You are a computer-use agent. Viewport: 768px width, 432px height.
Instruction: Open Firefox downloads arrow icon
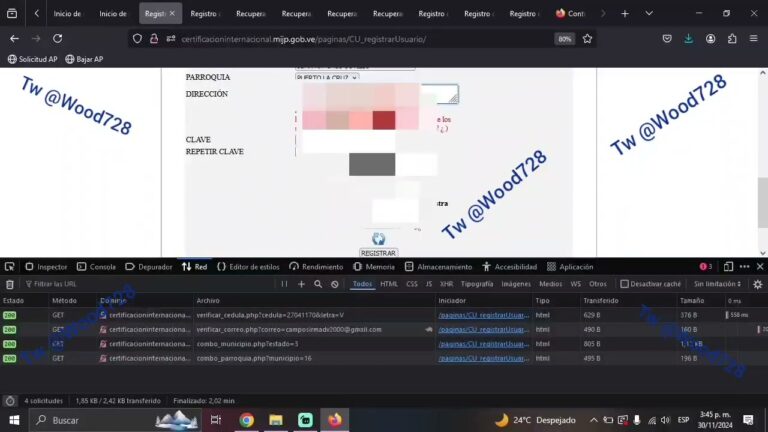[x=688, y=38]
